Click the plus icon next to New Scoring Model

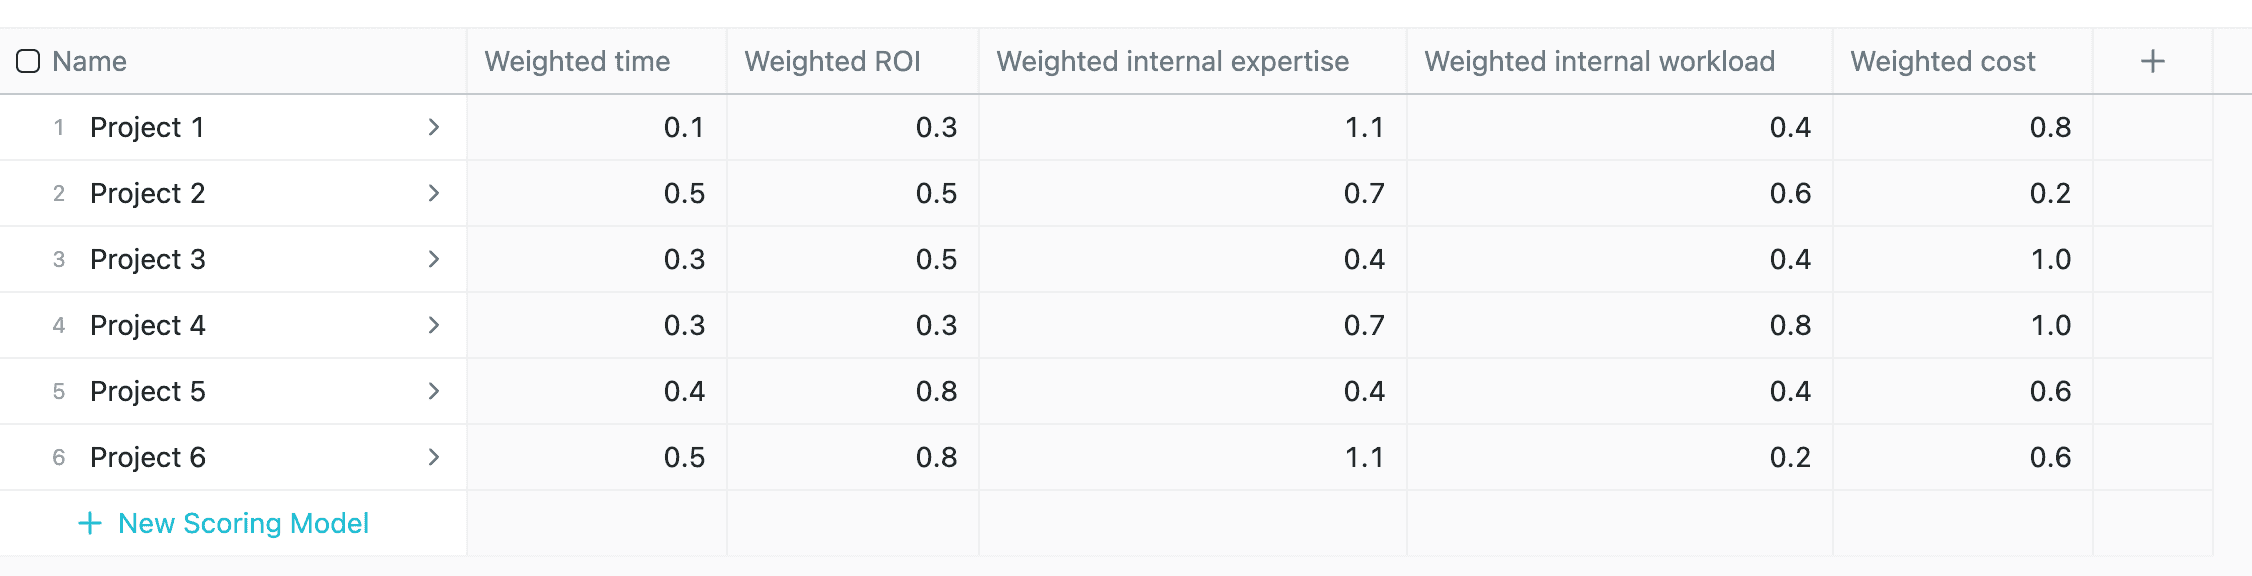point(90,522)
